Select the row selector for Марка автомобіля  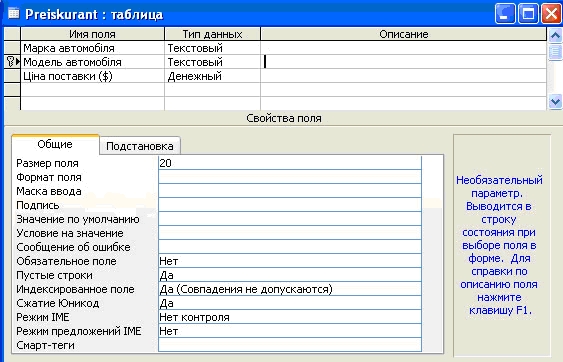tap(12, 48)
